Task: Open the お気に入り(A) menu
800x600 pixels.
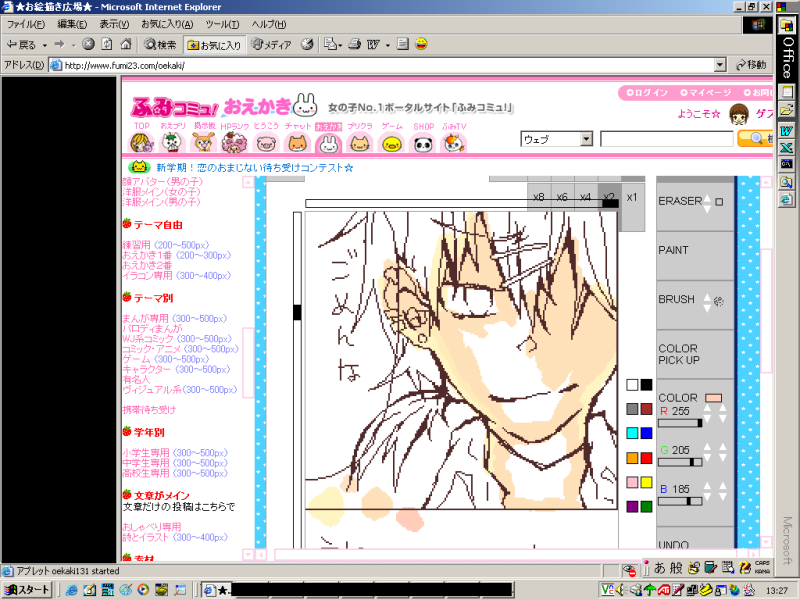Action: pyautogui.click(x=167, y=24)
